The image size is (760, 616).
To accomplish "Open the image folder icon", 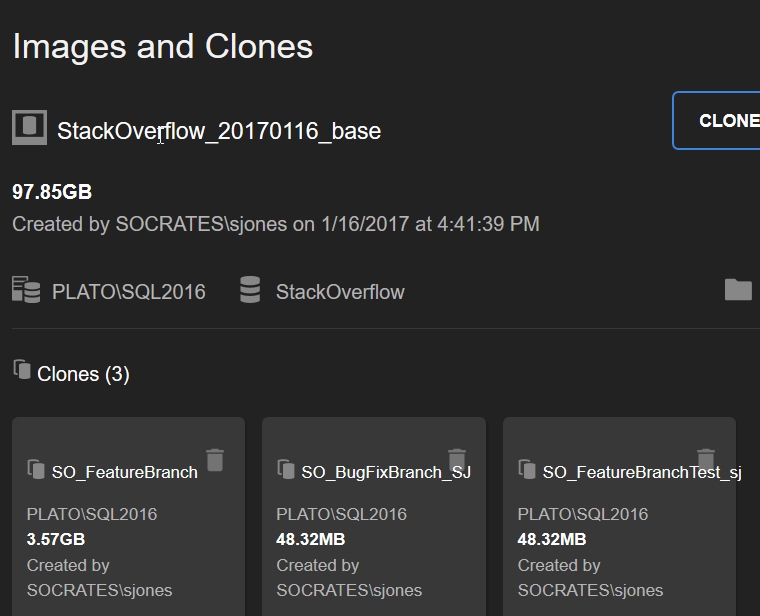I will point(738,290).
